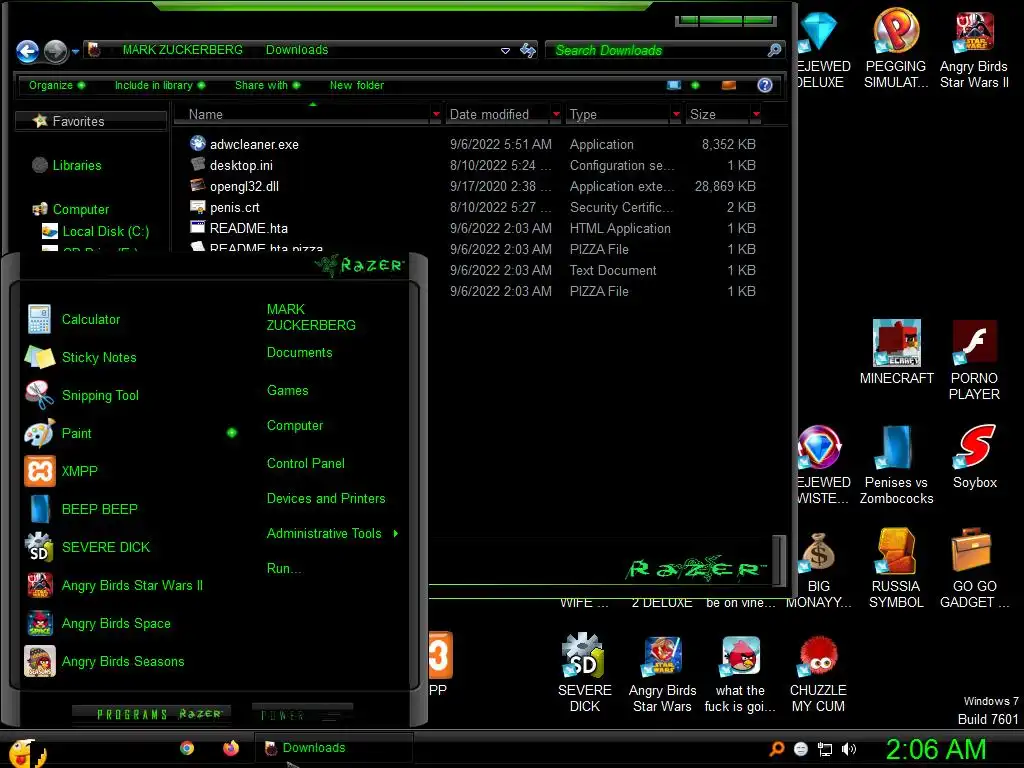Click MARK ZUCKERBERG user folder link in Start menu

coord(311,317)
